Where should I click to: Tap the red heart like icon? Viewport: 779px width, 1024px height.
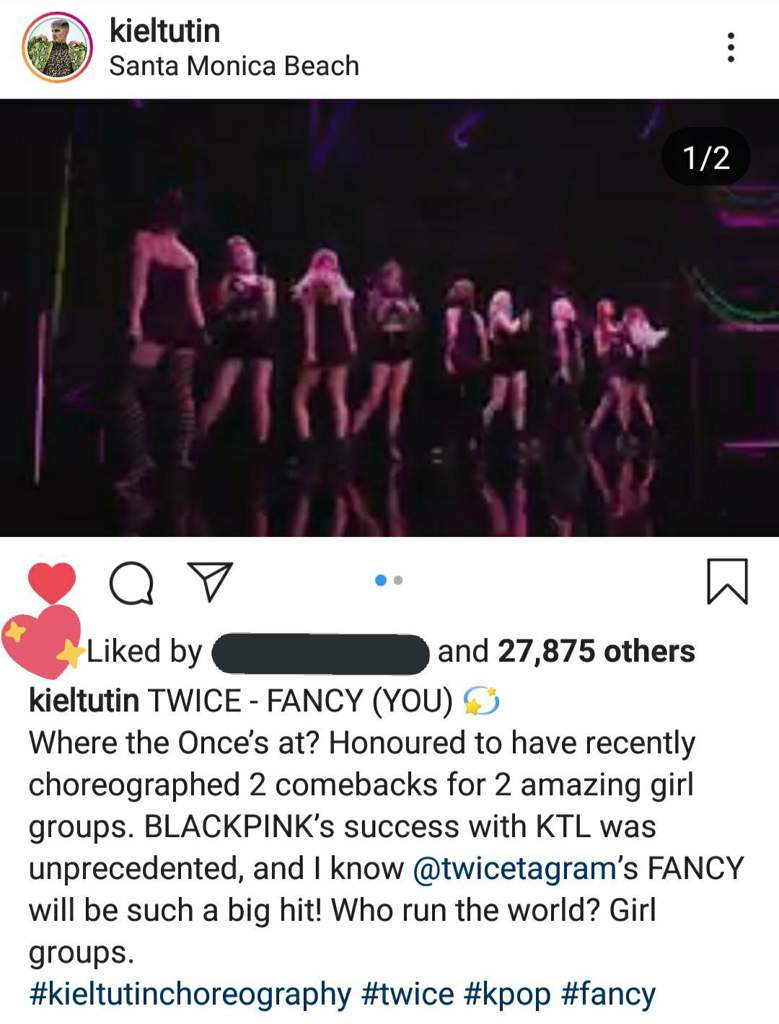point(52,583)
